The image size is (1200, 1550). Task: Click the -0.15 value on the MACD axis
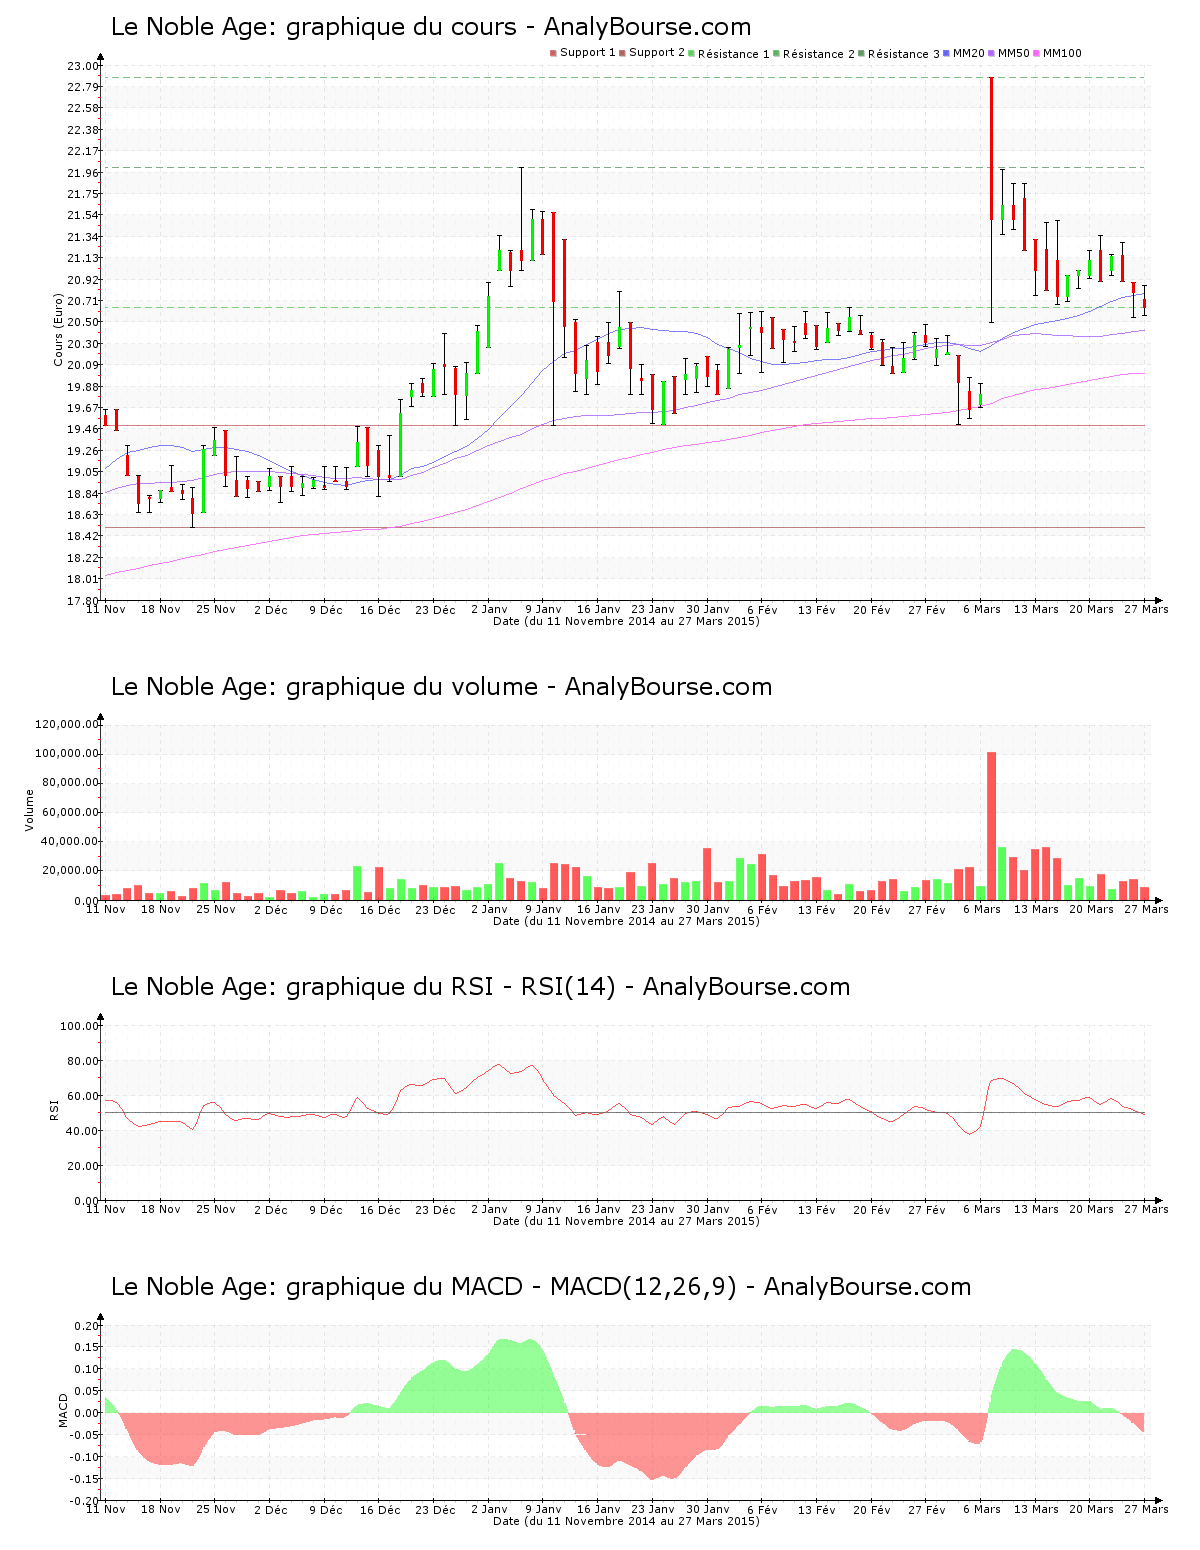(x=84, y=1479)
